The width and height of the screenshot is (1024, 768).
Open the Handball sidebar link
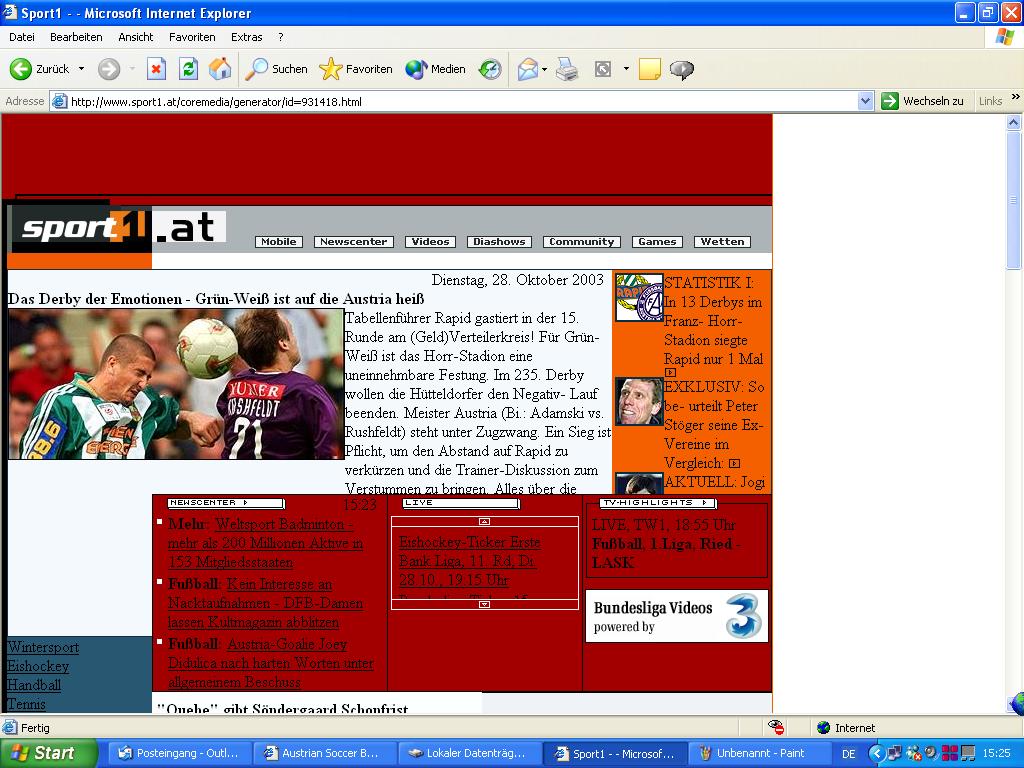pos(34,685)
